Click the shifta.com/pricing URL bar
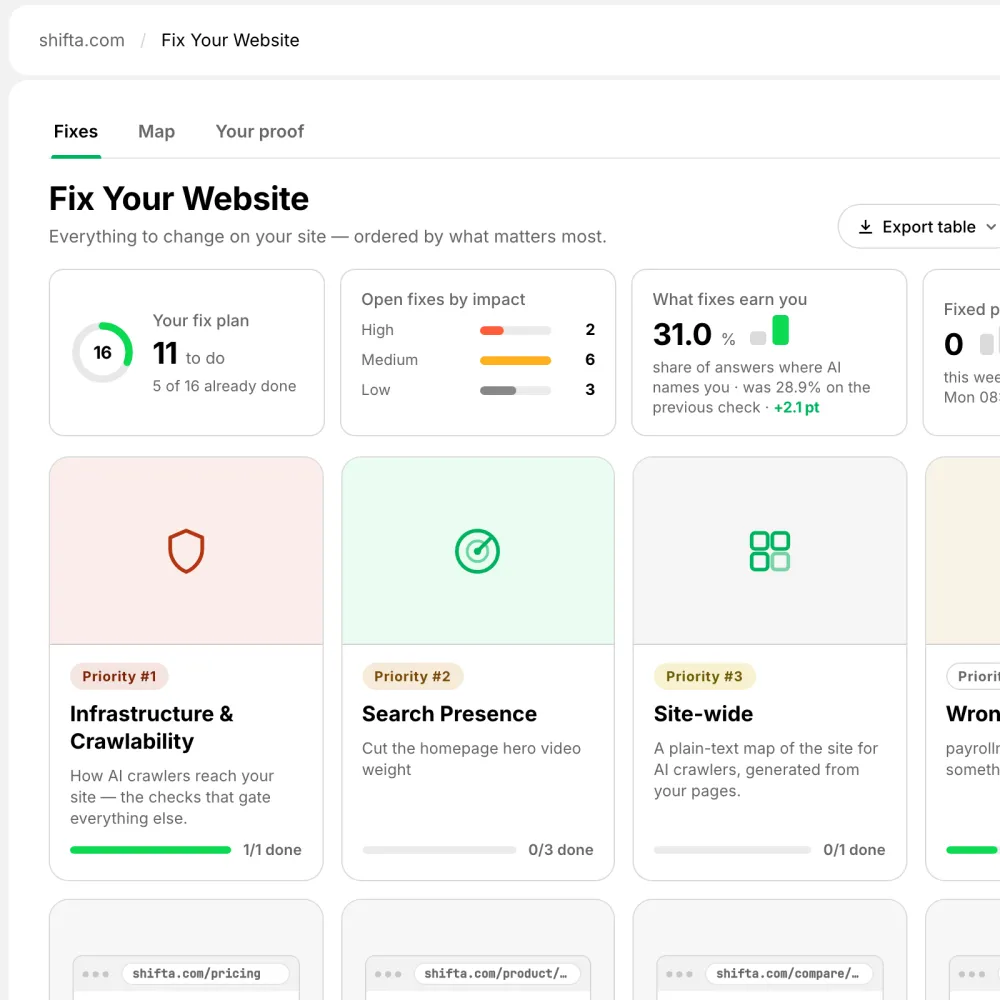Viewport: 1000px width, 1000px height. tap(205, 974)
